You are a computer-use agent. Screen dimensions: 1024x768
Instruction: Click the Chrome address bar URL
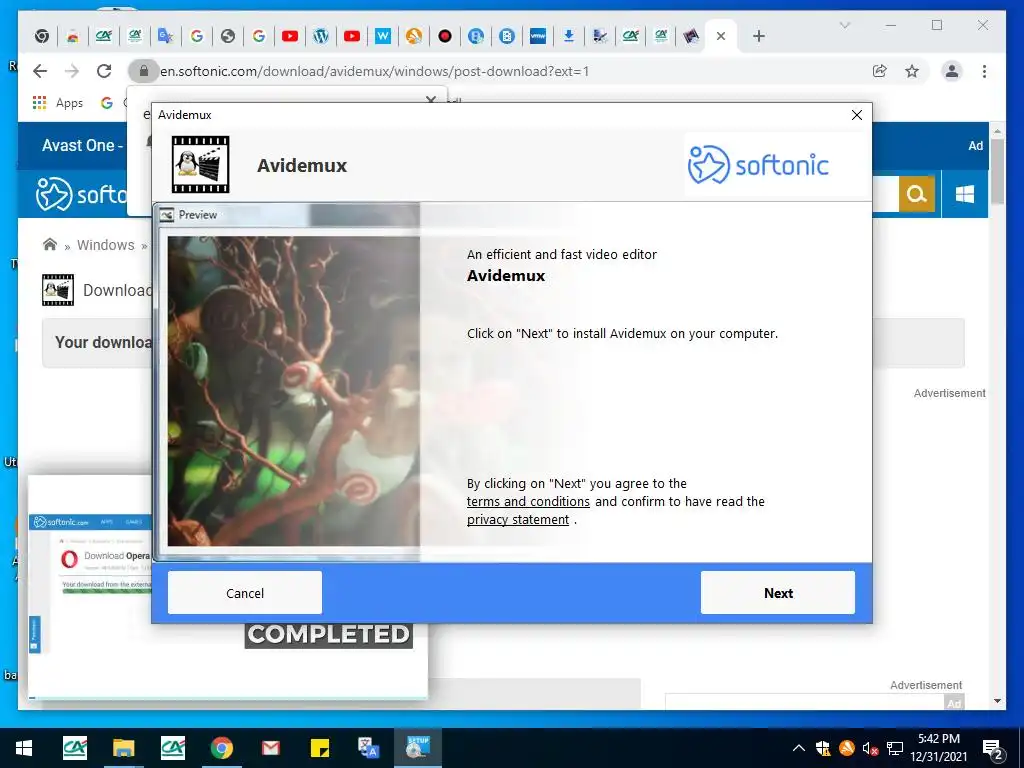374,71
